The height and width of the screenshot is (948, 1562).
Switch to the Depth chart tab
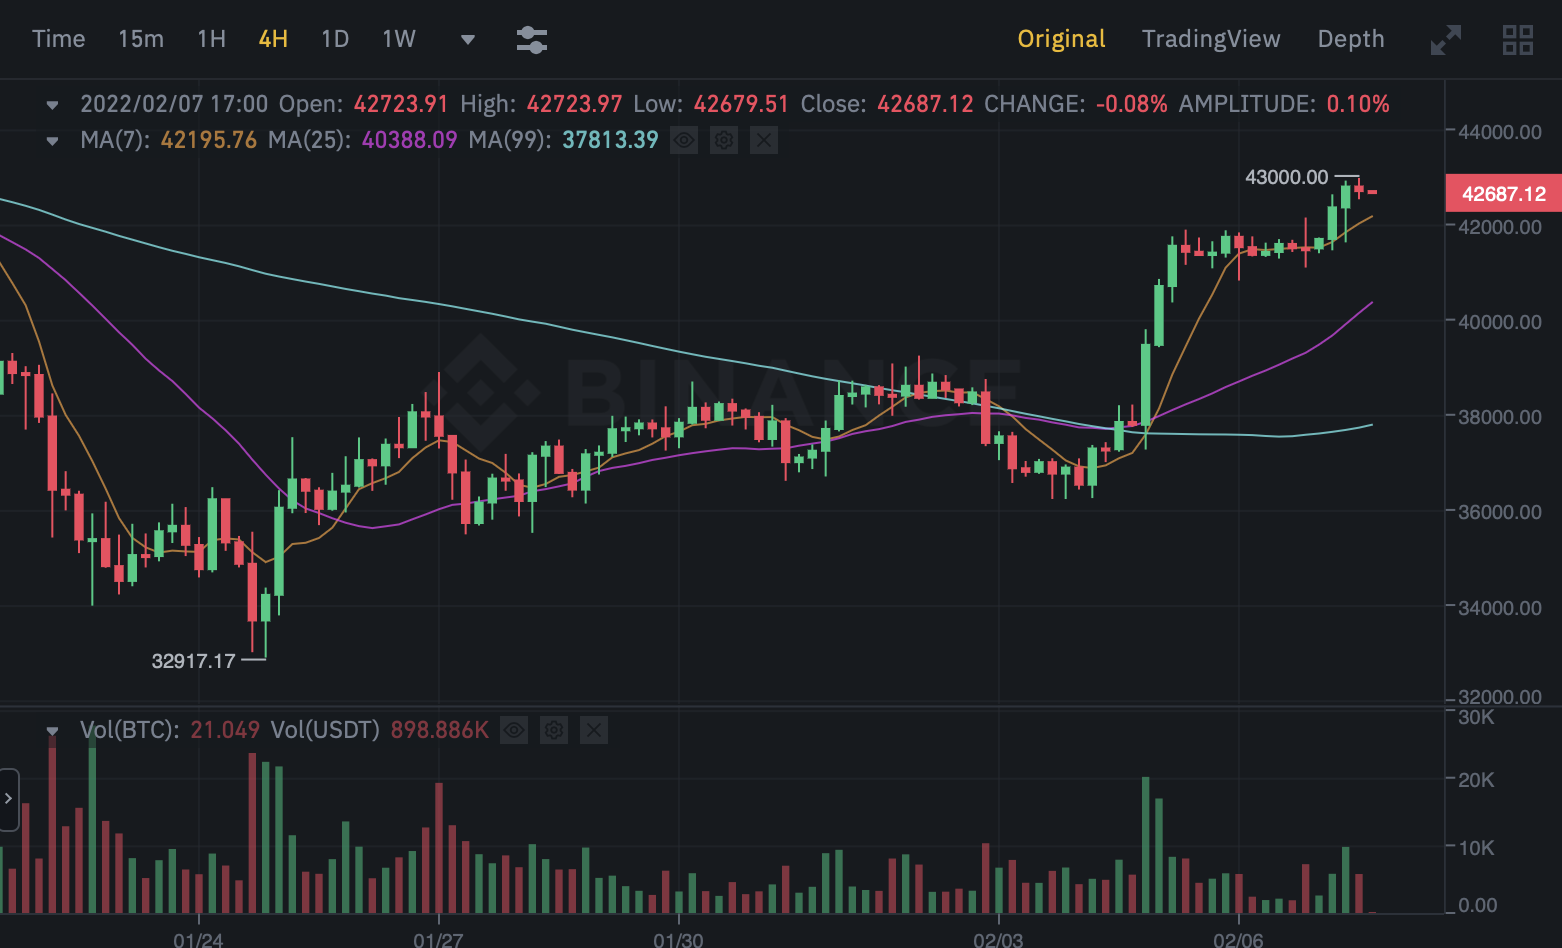tap(1351, 39)
